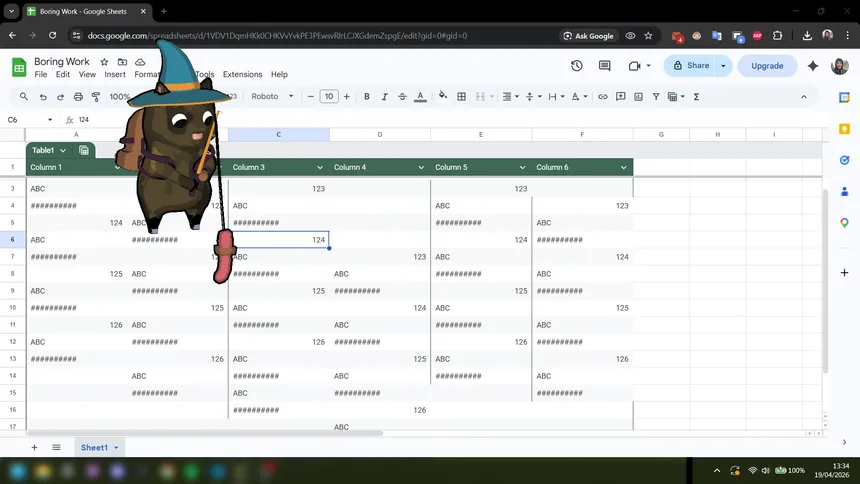Insert a link using toolbar icon
Screen dimensions: 860x484
coord(602,97)
